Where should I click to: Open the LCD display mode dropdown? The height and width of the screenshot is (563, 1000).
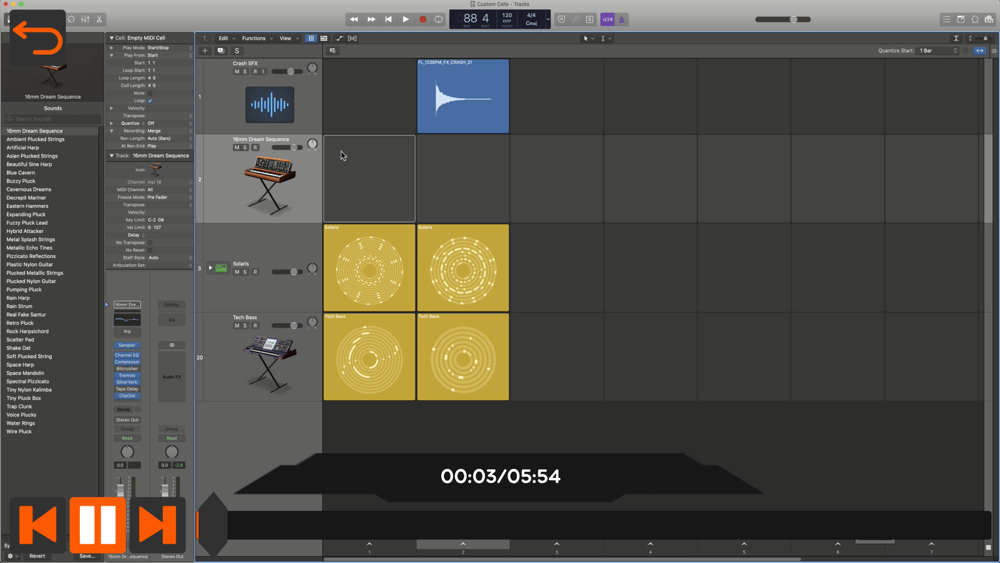548,19
